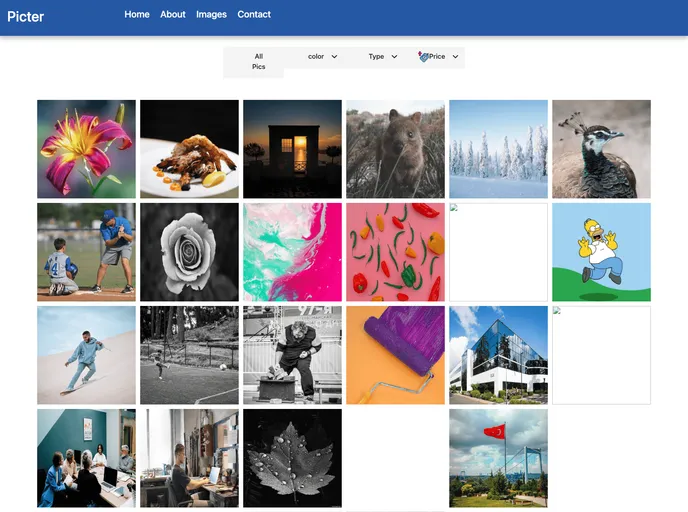Select the All Pics filter button

(x=258, y=62)
